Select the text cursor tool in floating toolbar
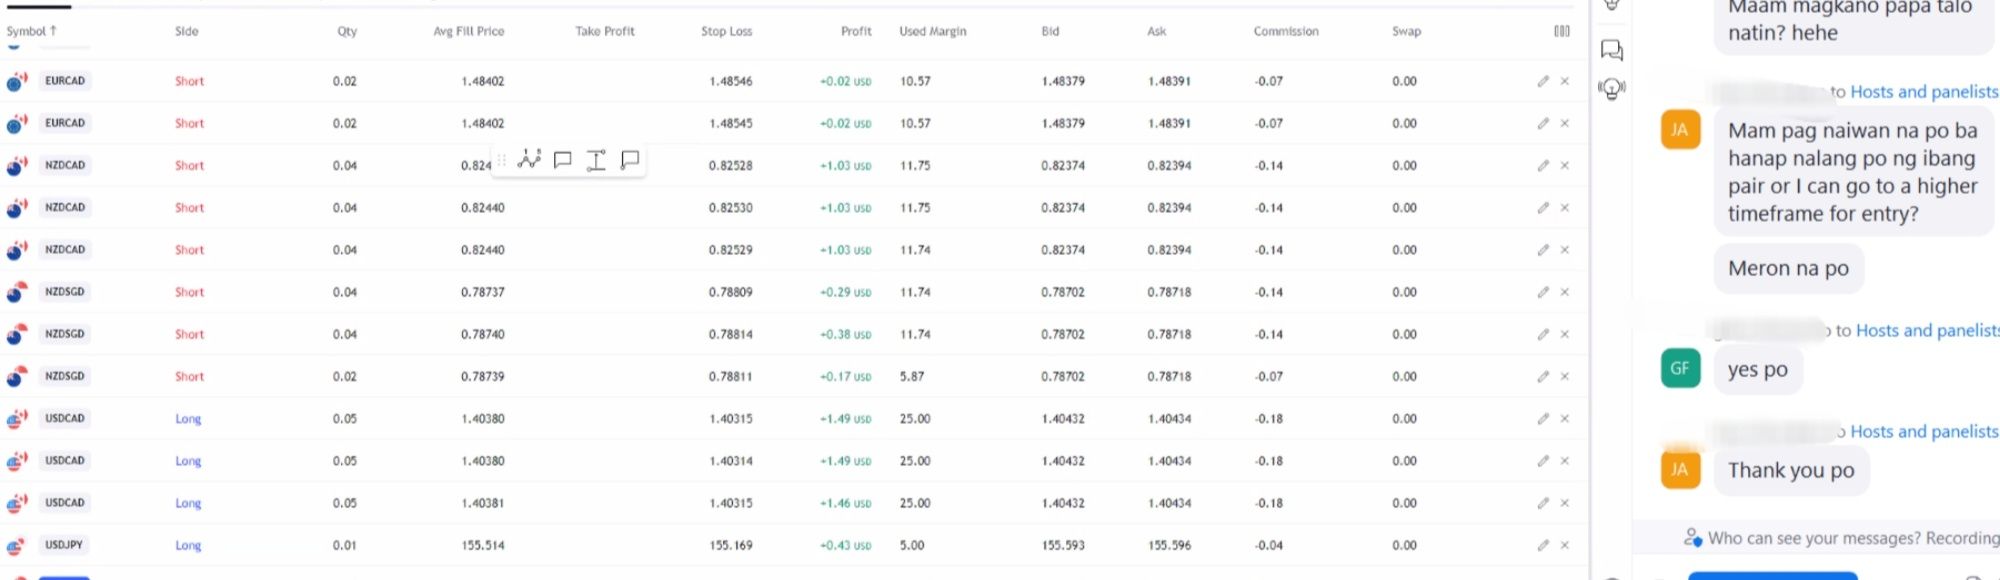The image size is (2000, 580). point(596,160)
